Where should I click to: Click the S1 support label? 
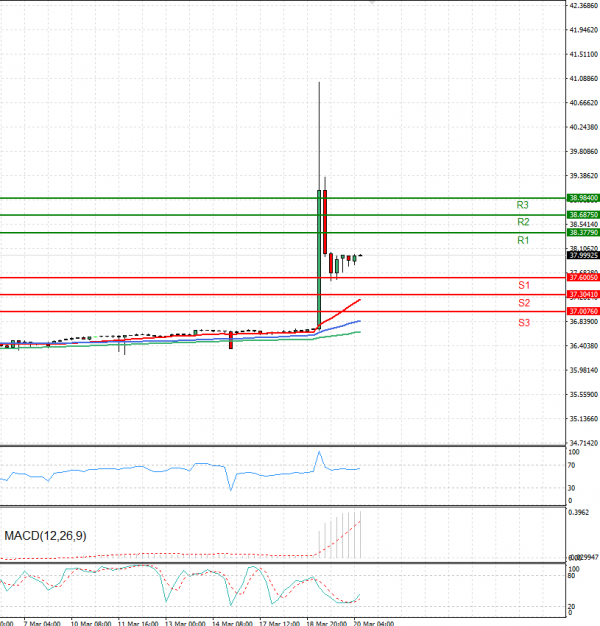pos(524,285)
